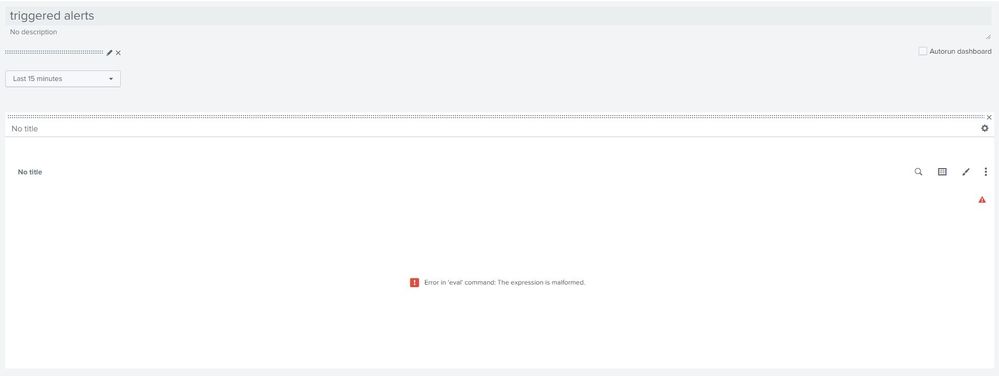Open the three-dot more actions menu
The image size is (999, 376).
coord(986,171)
